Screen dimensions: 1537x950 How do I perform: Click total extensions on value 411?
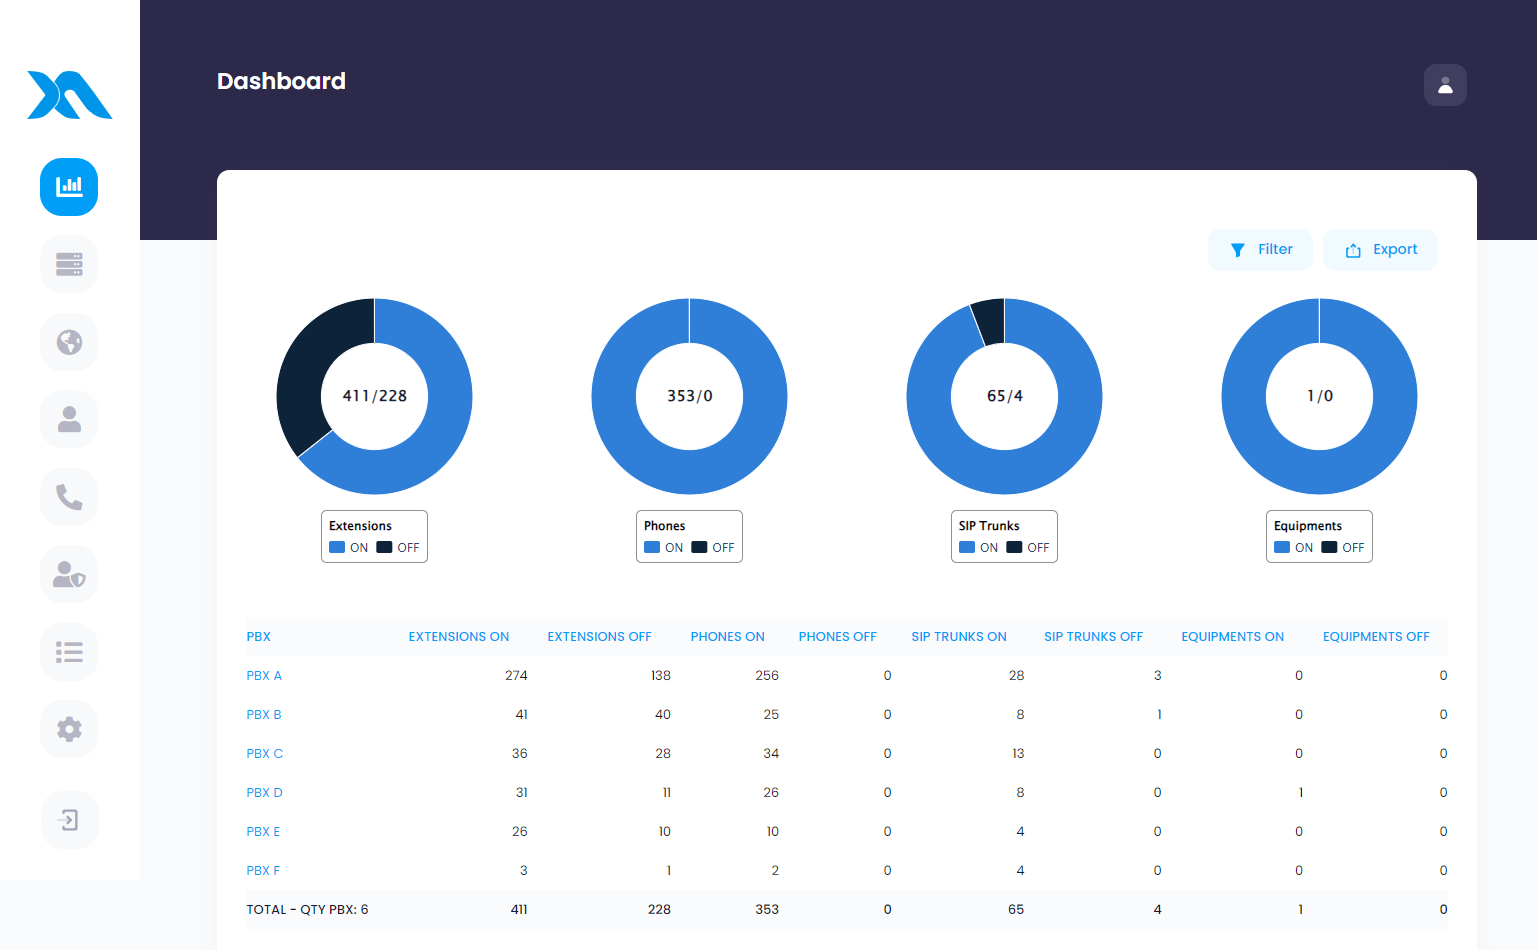pos(519,910)
